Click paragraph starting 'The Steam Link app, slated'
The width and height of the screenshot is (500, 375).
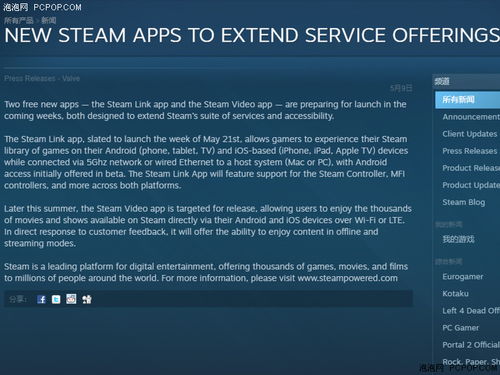pyautogui.click(x=206, y=162)
